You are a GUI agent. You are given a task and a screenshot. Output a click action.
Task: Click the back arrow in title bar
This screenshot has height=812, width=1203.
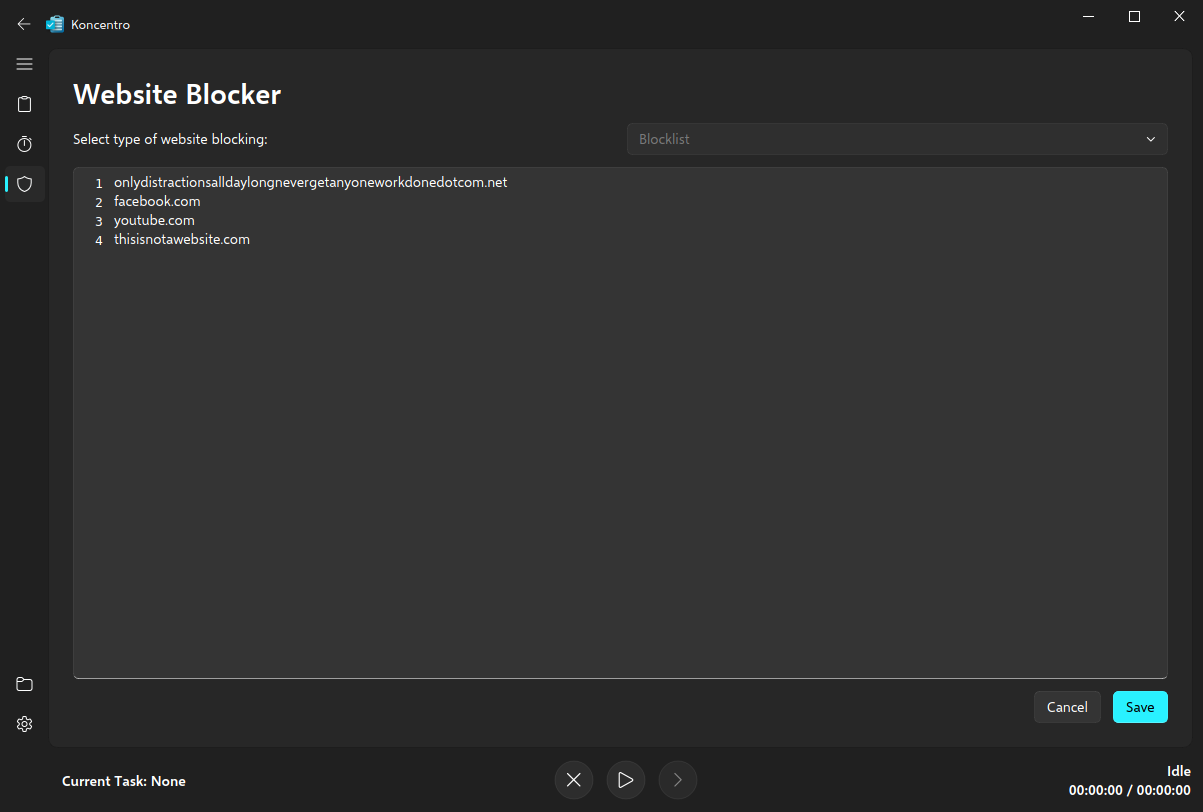(x=23, y=23)
